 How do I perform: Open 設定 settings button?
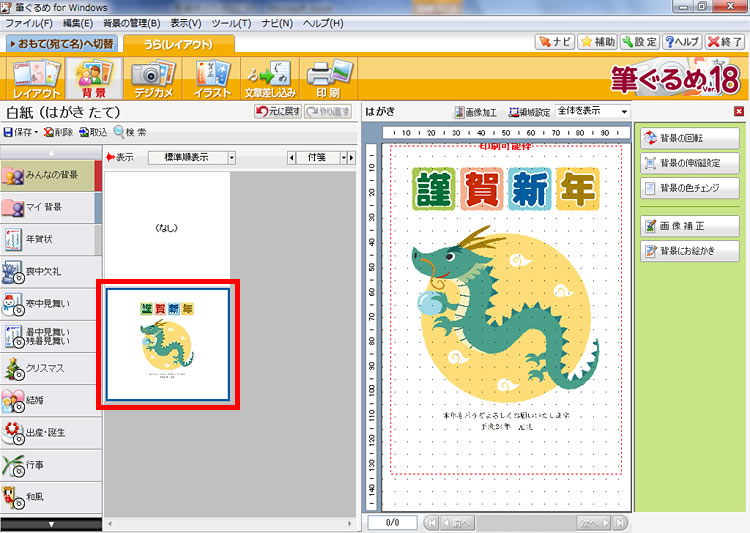click(640, 42)
